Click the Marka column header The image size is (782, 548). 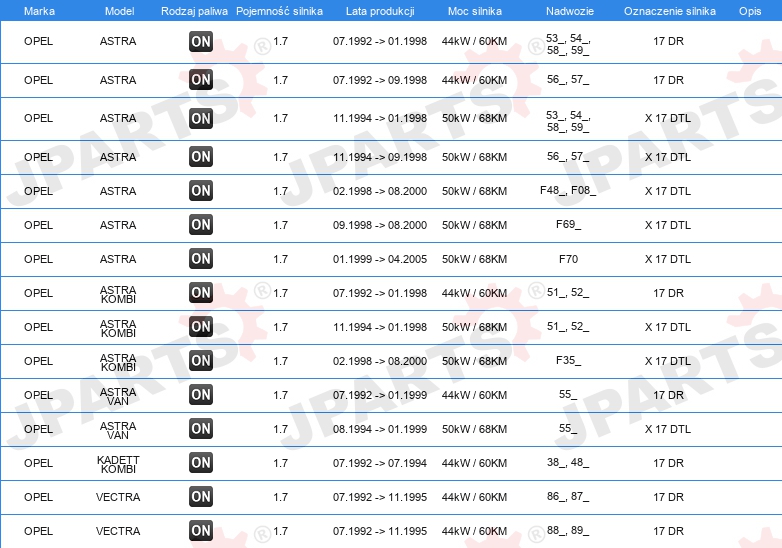point(39,11)
